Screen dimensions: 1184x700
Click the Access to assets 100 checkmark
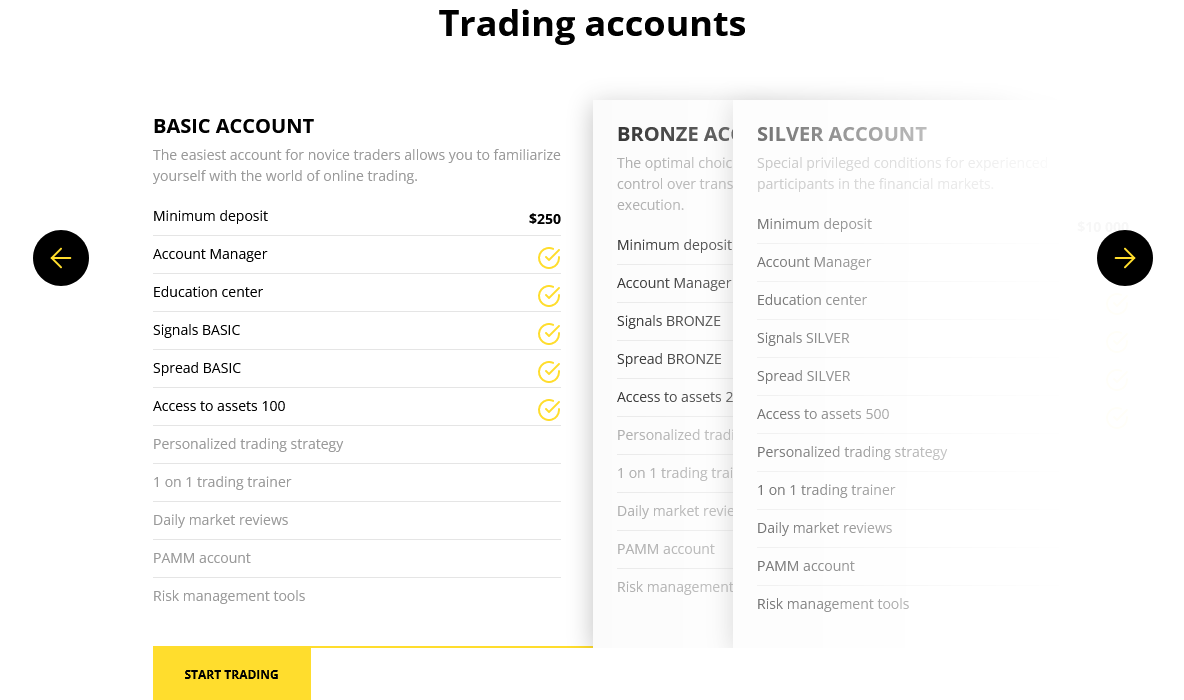[x=549, y=409]
